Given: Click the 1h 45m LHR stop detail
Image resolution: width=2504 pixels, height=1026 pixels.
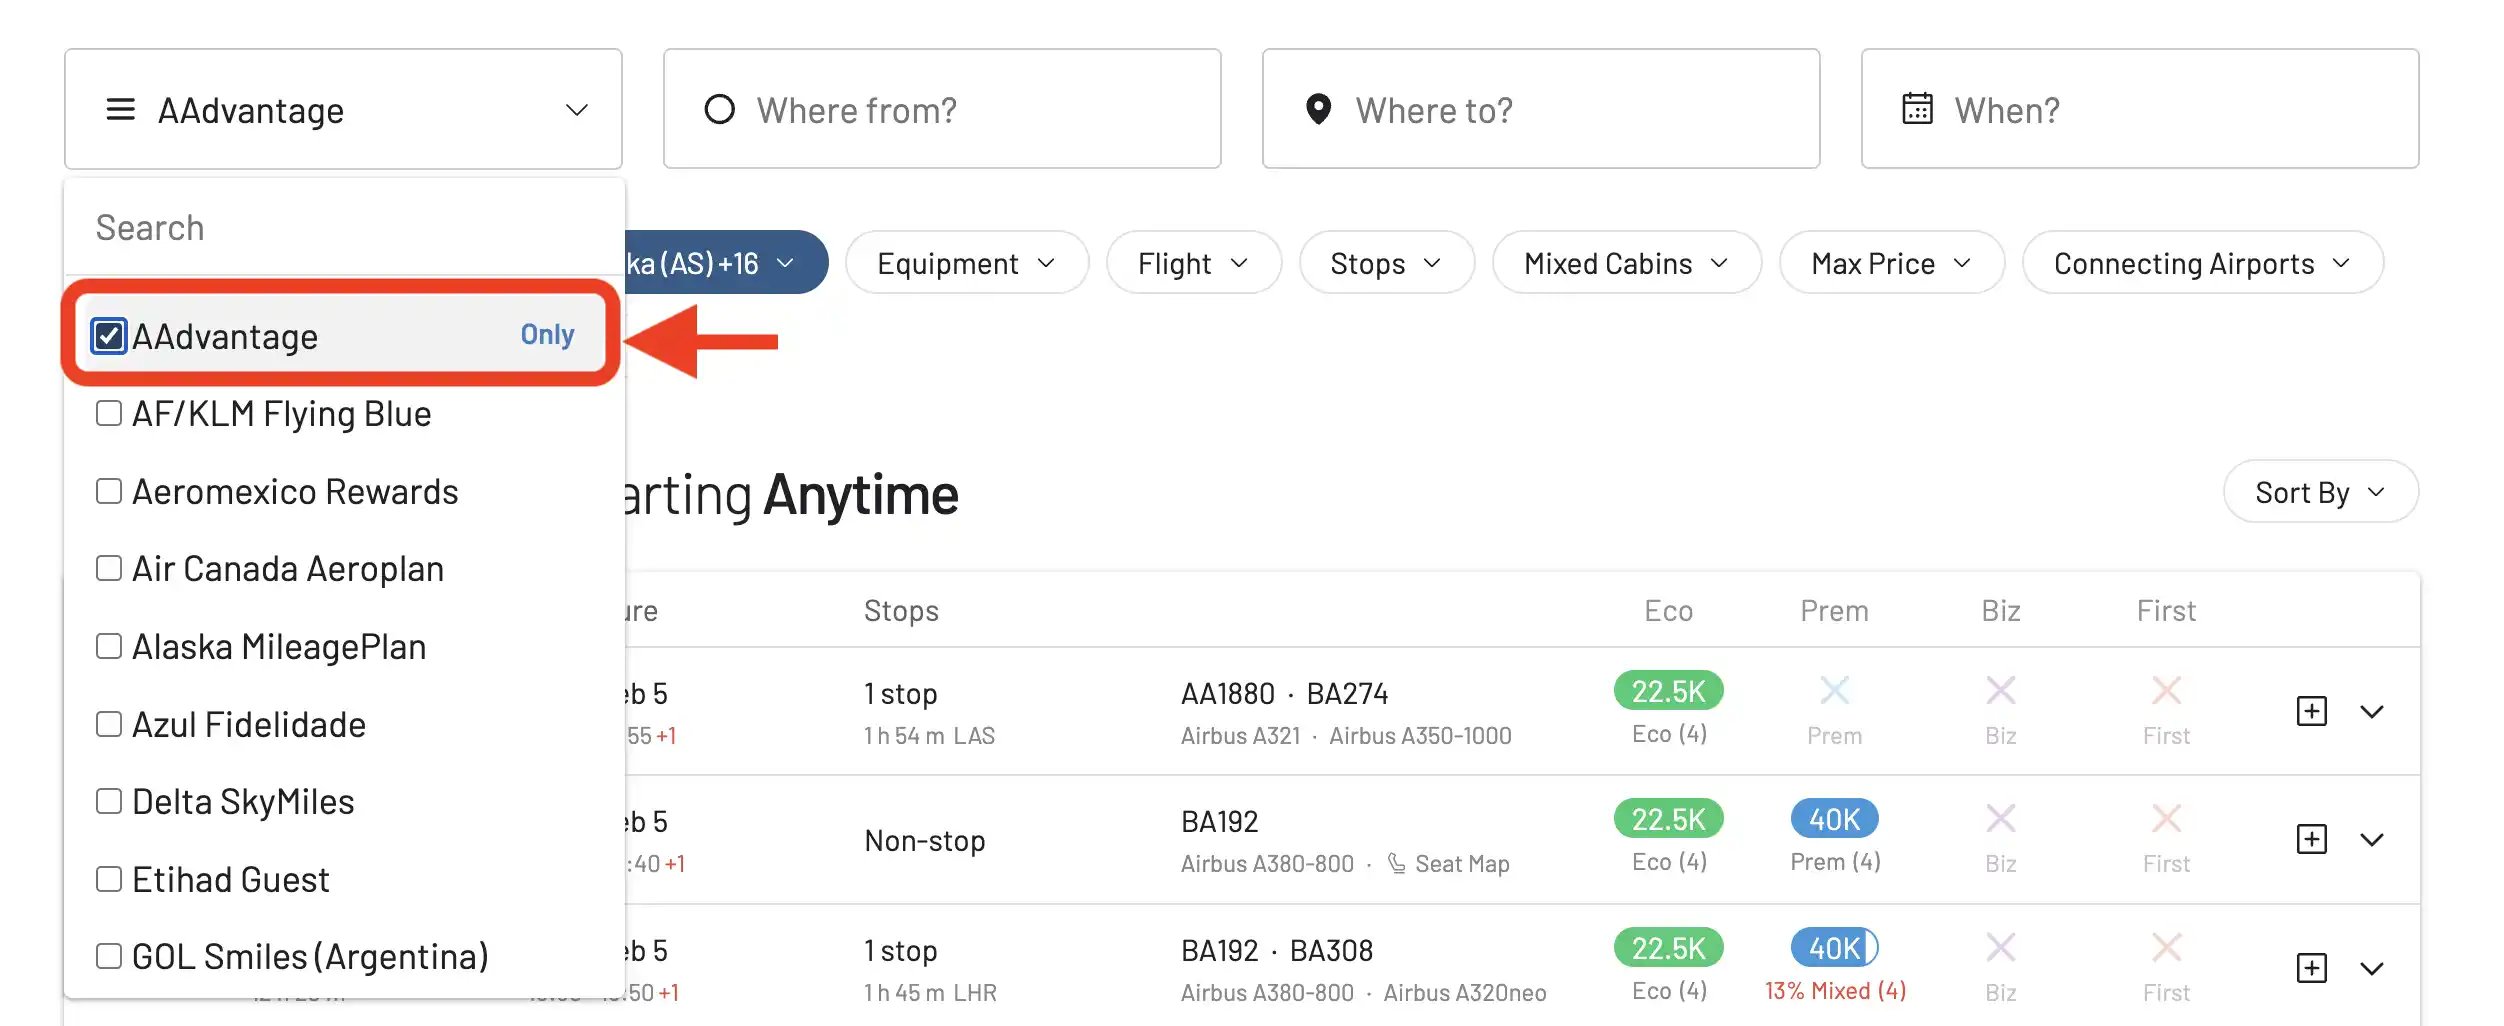Looking at the screenshot, I should 930,992.
